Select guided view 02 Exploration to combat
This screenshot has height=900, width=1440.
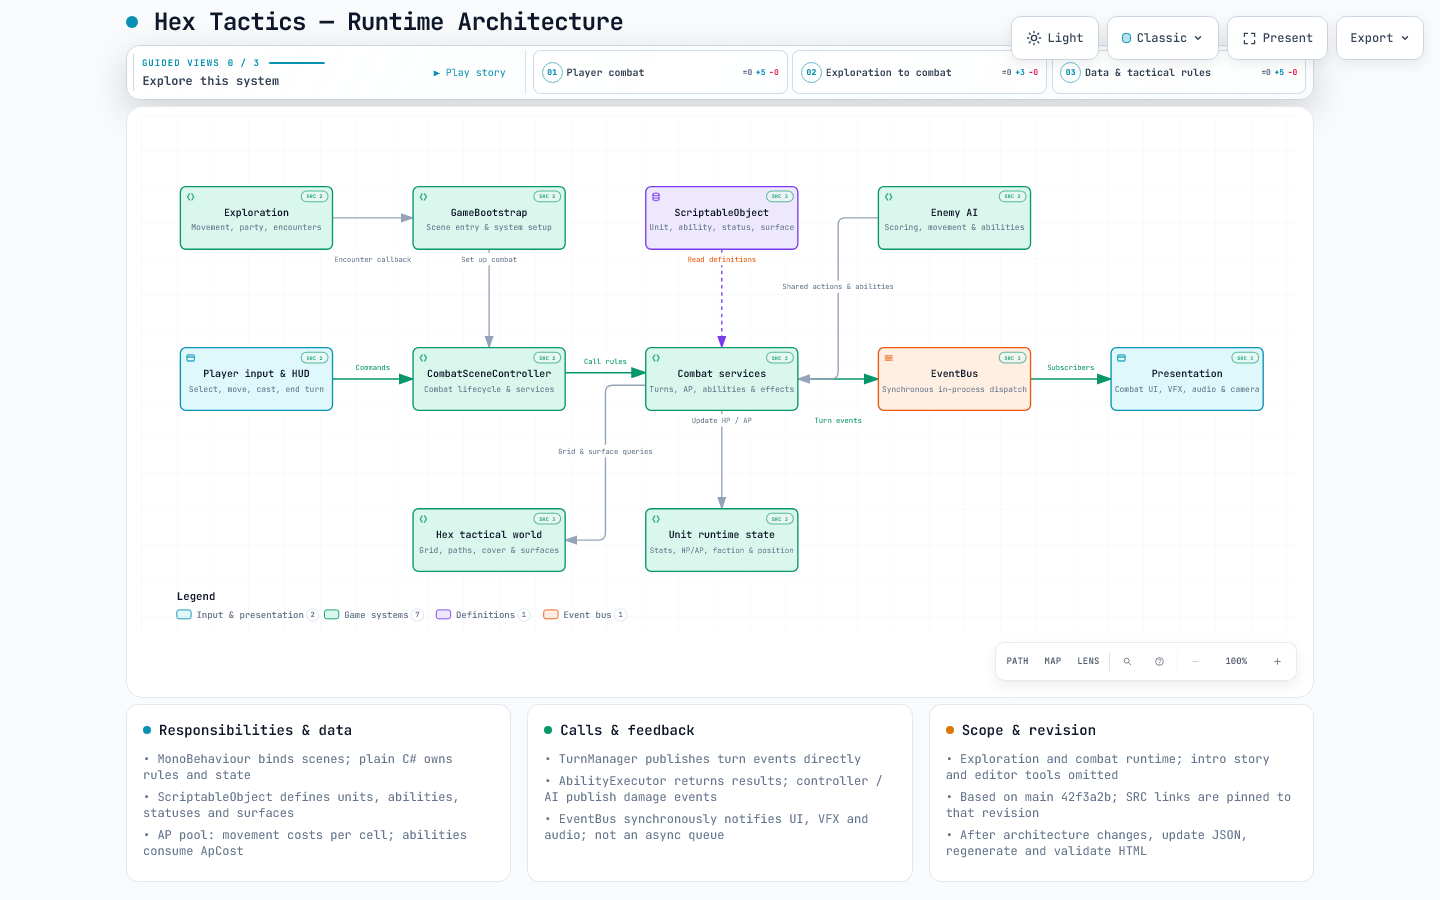[920, 72]
